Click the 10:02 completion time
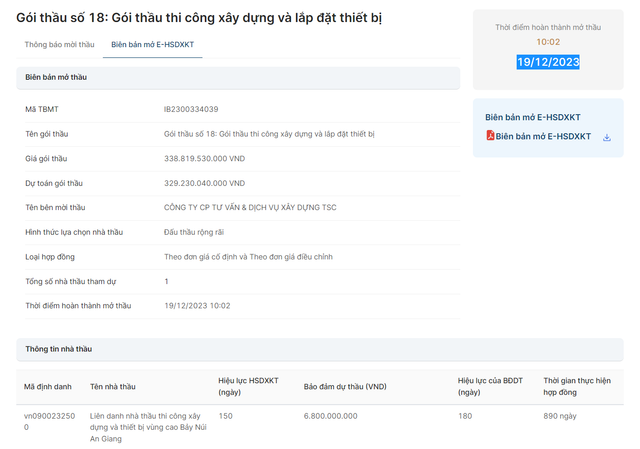 [x=548, y=42]
